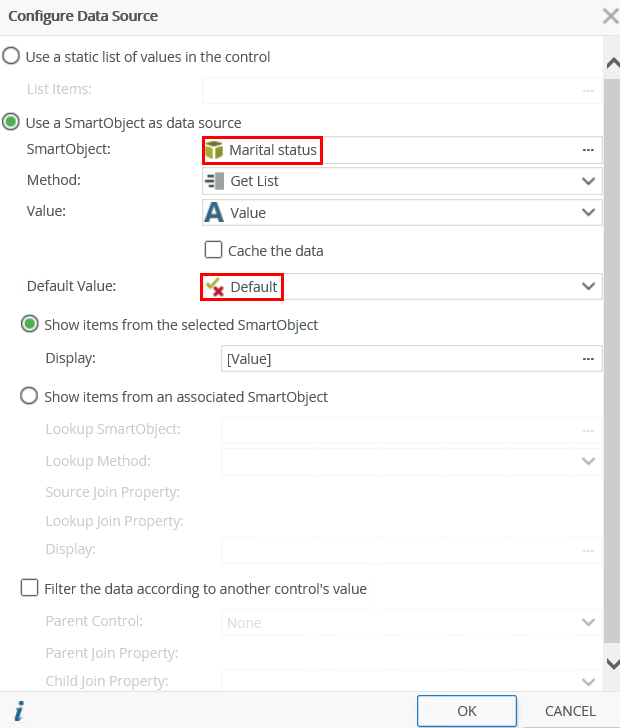Expand the Default Value dropdown
The image size is (620, 728).
[588, 287]
